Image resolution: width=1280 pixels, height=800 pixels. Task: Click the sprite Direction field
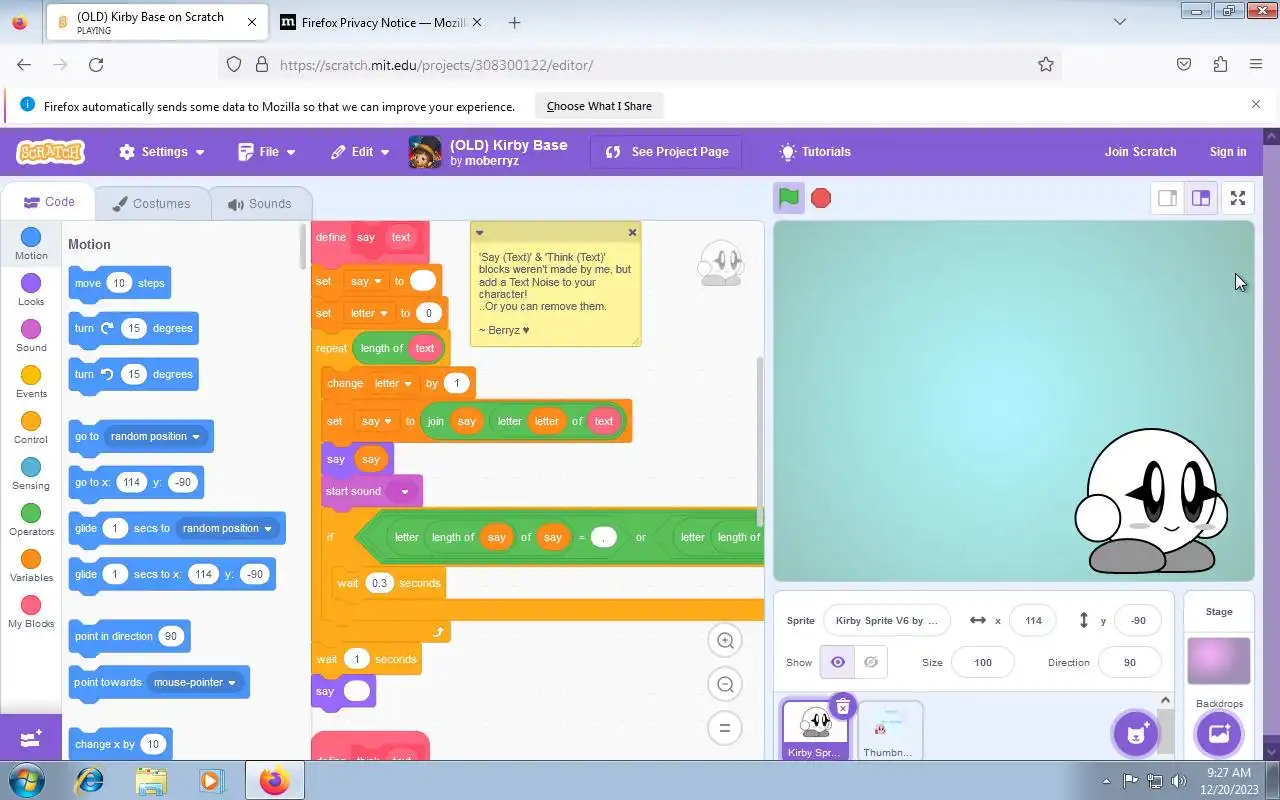[x=1129, y=662]
